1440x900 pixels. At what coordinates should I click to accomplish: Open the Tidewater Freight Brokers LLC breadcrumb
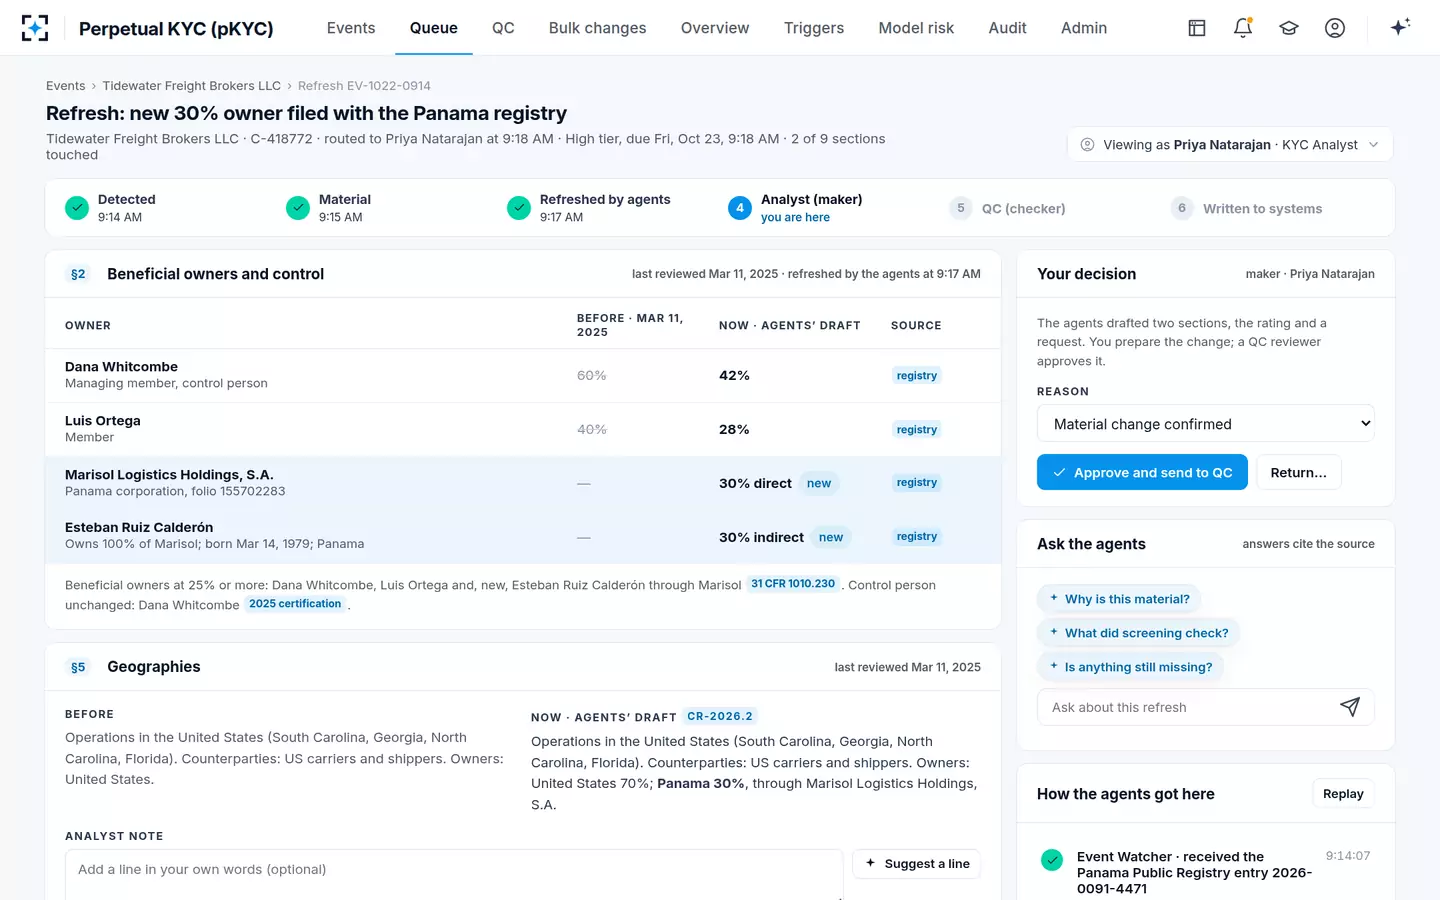(x=192, y=86)
